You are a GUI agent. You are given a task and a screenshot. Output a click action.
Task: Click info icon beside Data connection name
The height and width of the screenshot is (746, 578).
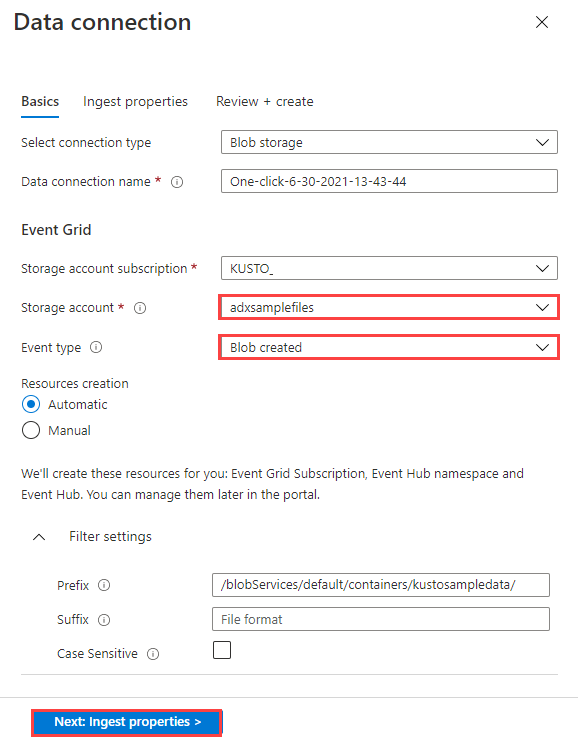click(177, 182)
